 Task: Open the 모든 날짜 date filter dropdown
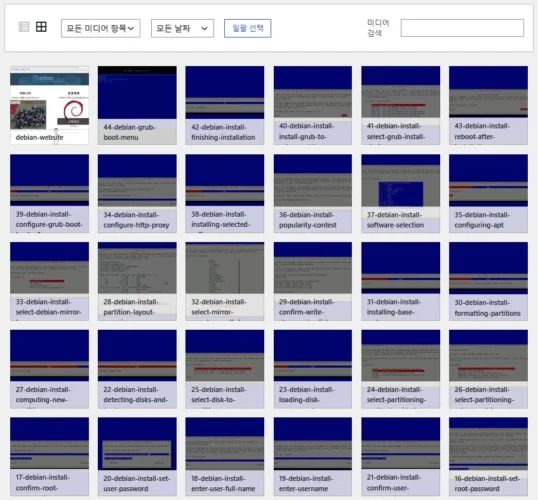[182, 28]
